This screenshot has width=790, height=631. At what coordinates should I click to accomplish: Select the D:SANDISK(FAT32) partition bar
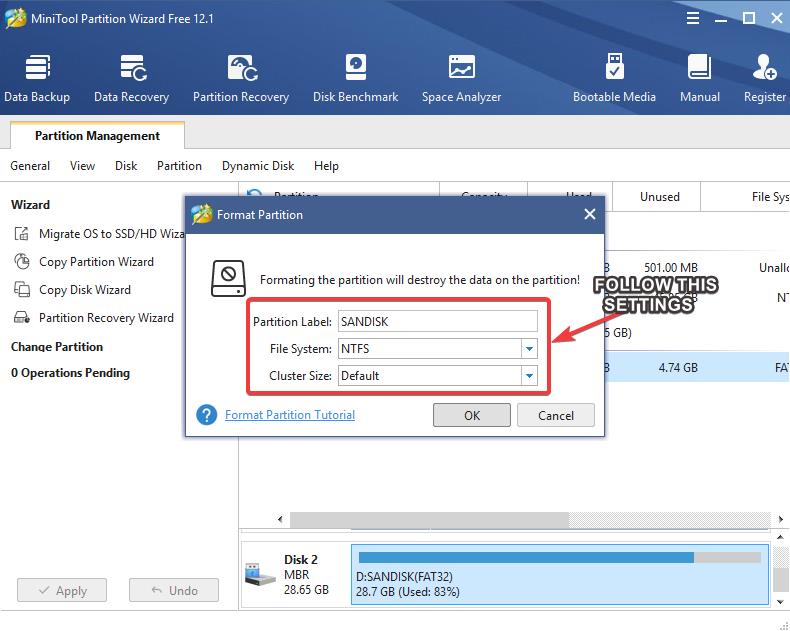tap(560, 575)
